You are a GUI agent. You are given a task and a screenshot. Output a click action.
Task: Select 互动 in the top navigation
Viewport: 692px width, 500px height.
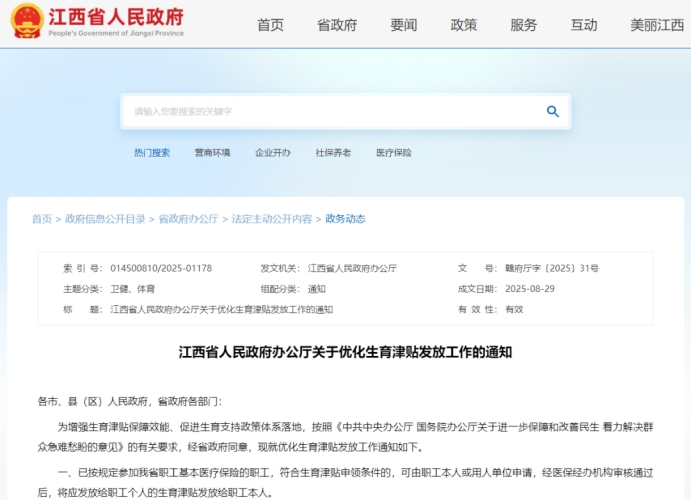tap(584, 25)
